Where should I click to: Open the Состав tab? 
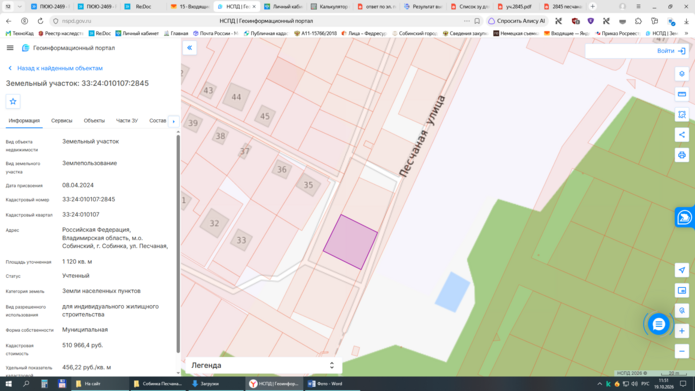157,121
